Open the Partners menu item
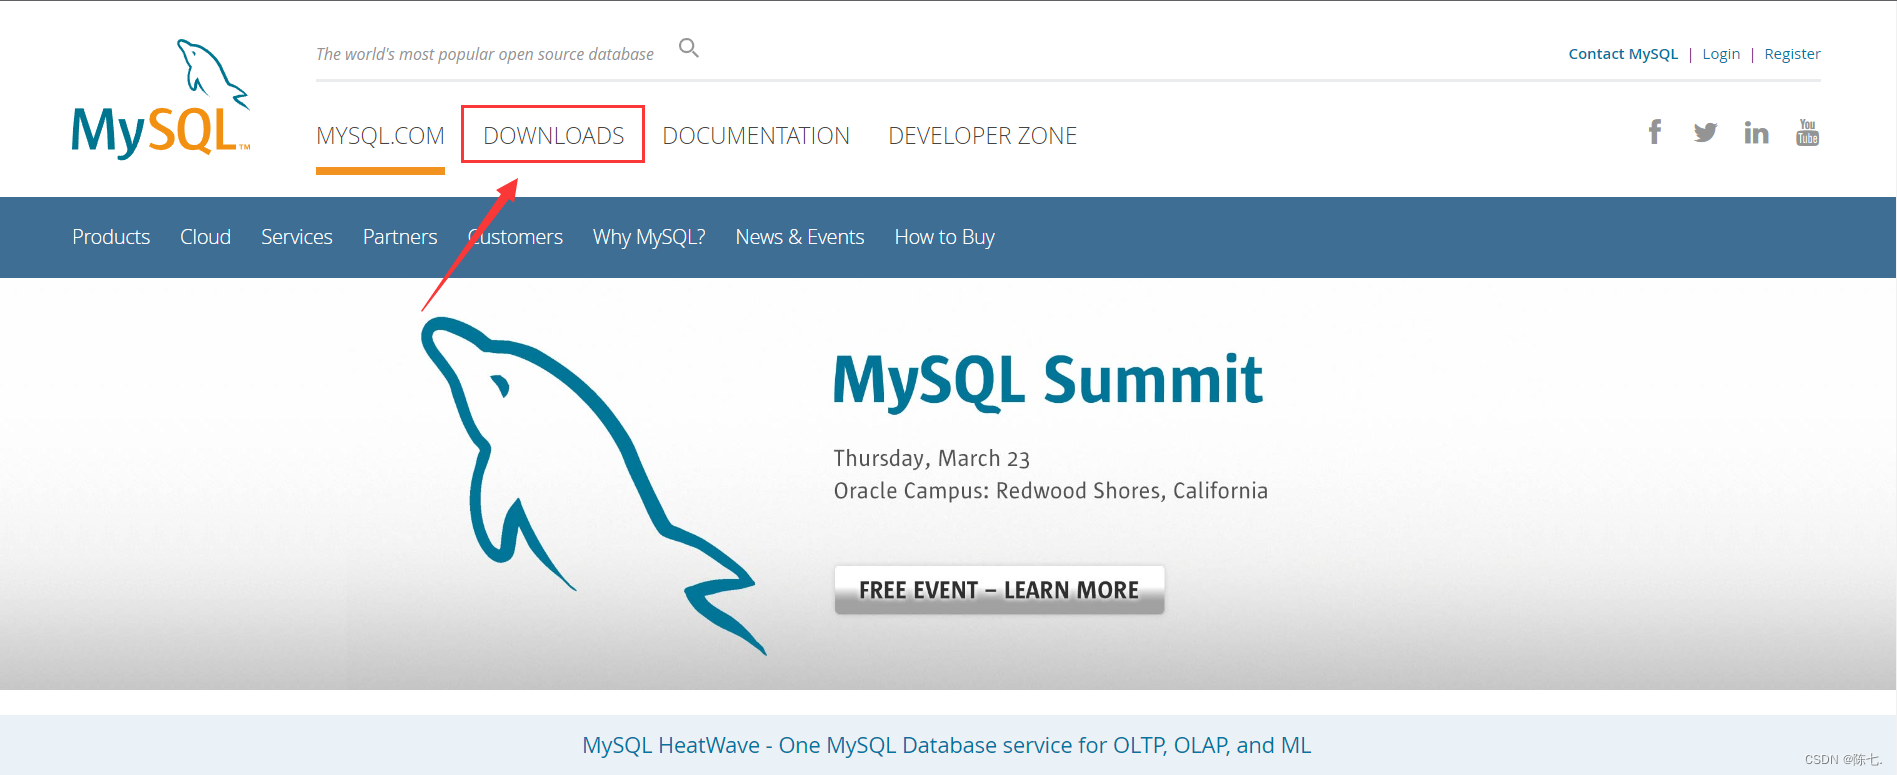 click(x=400, y=237)
